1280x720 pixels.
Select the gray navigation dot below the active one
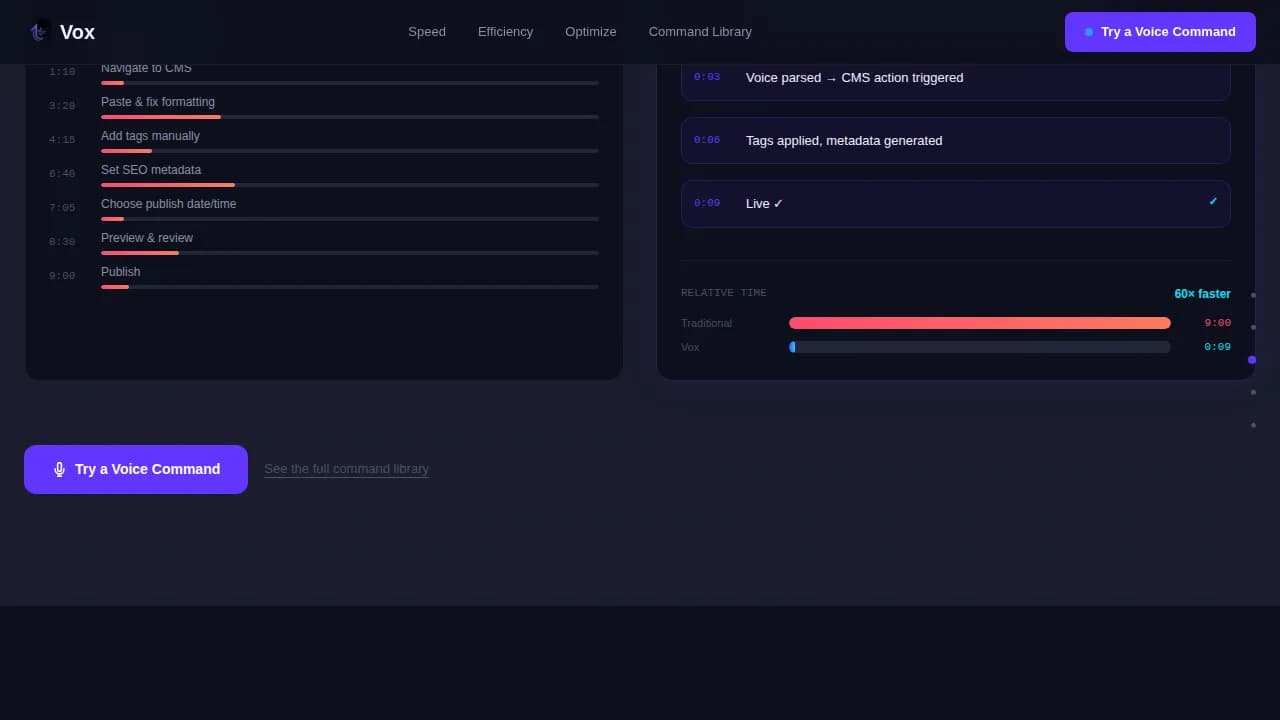[1252, 392]
